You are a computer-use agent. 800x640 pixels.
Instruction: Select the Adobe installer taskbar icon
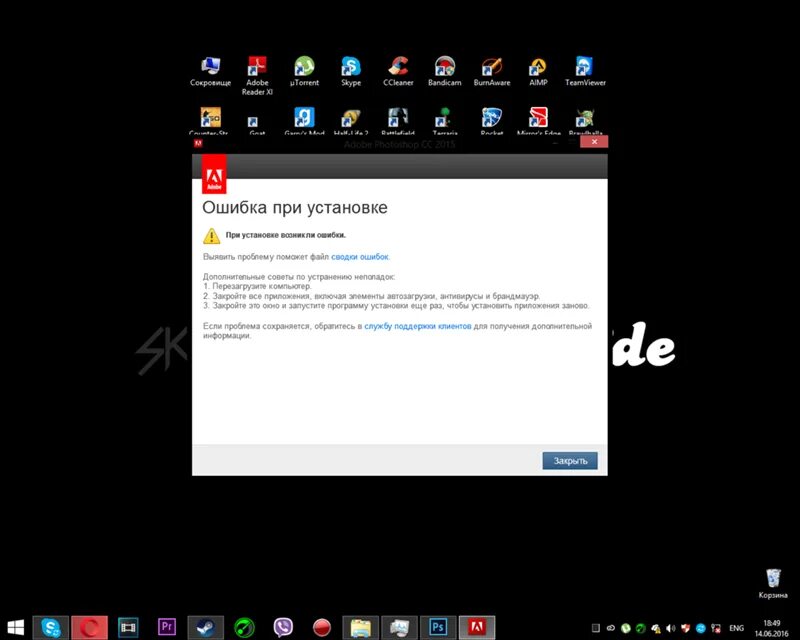[477, 627]
